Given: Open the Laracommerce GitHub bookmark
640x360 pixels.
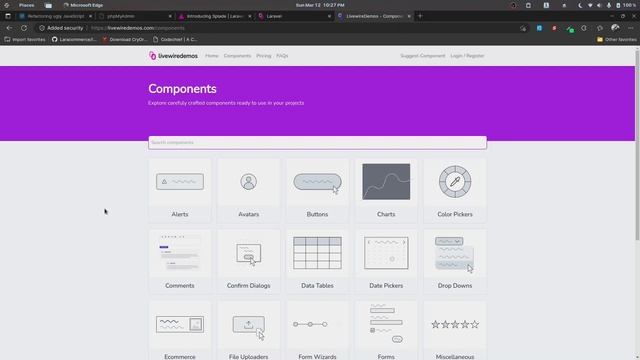Looking at the screenshot, I should (x=74, y=40).
